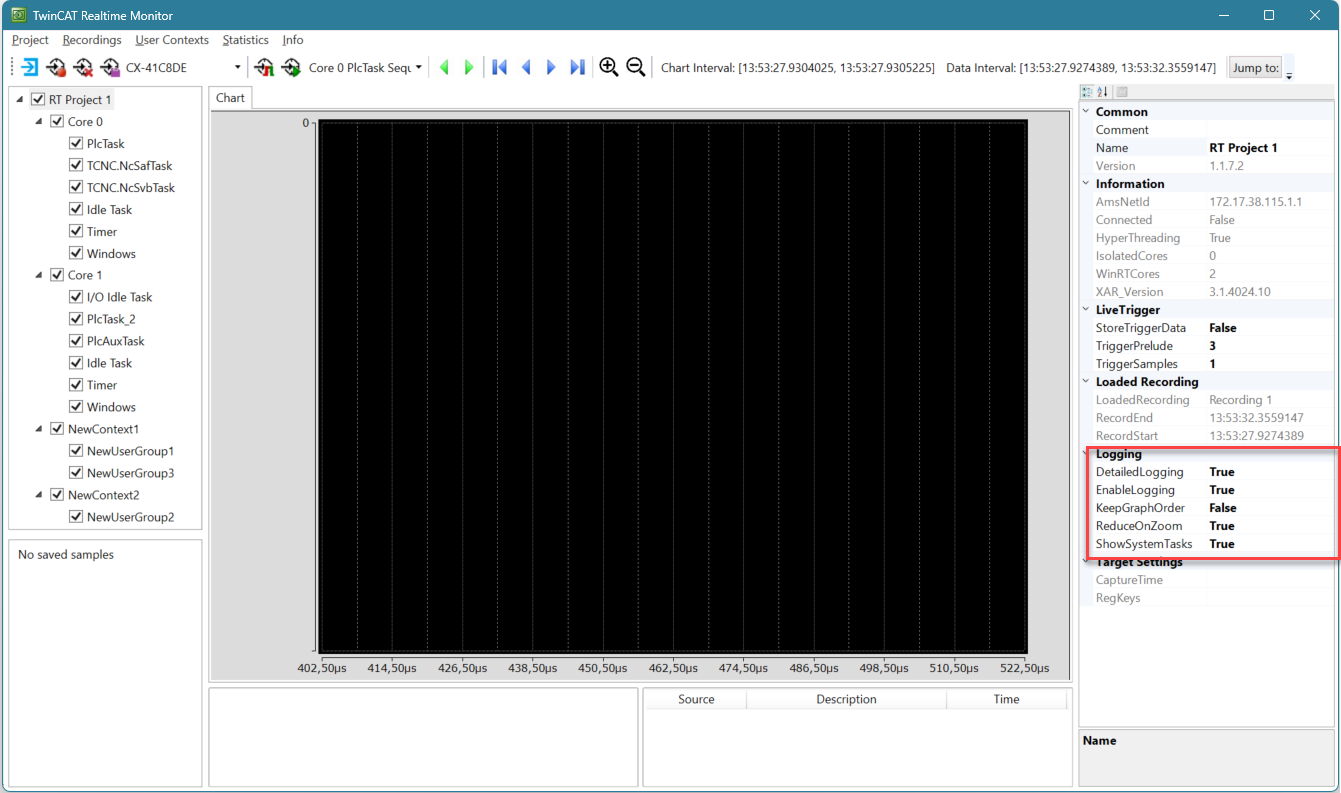1341x793 pixels.
Task: Toggle PlcTask_2 checkbox
Action: pyautogui.click(x=76, y=319)
